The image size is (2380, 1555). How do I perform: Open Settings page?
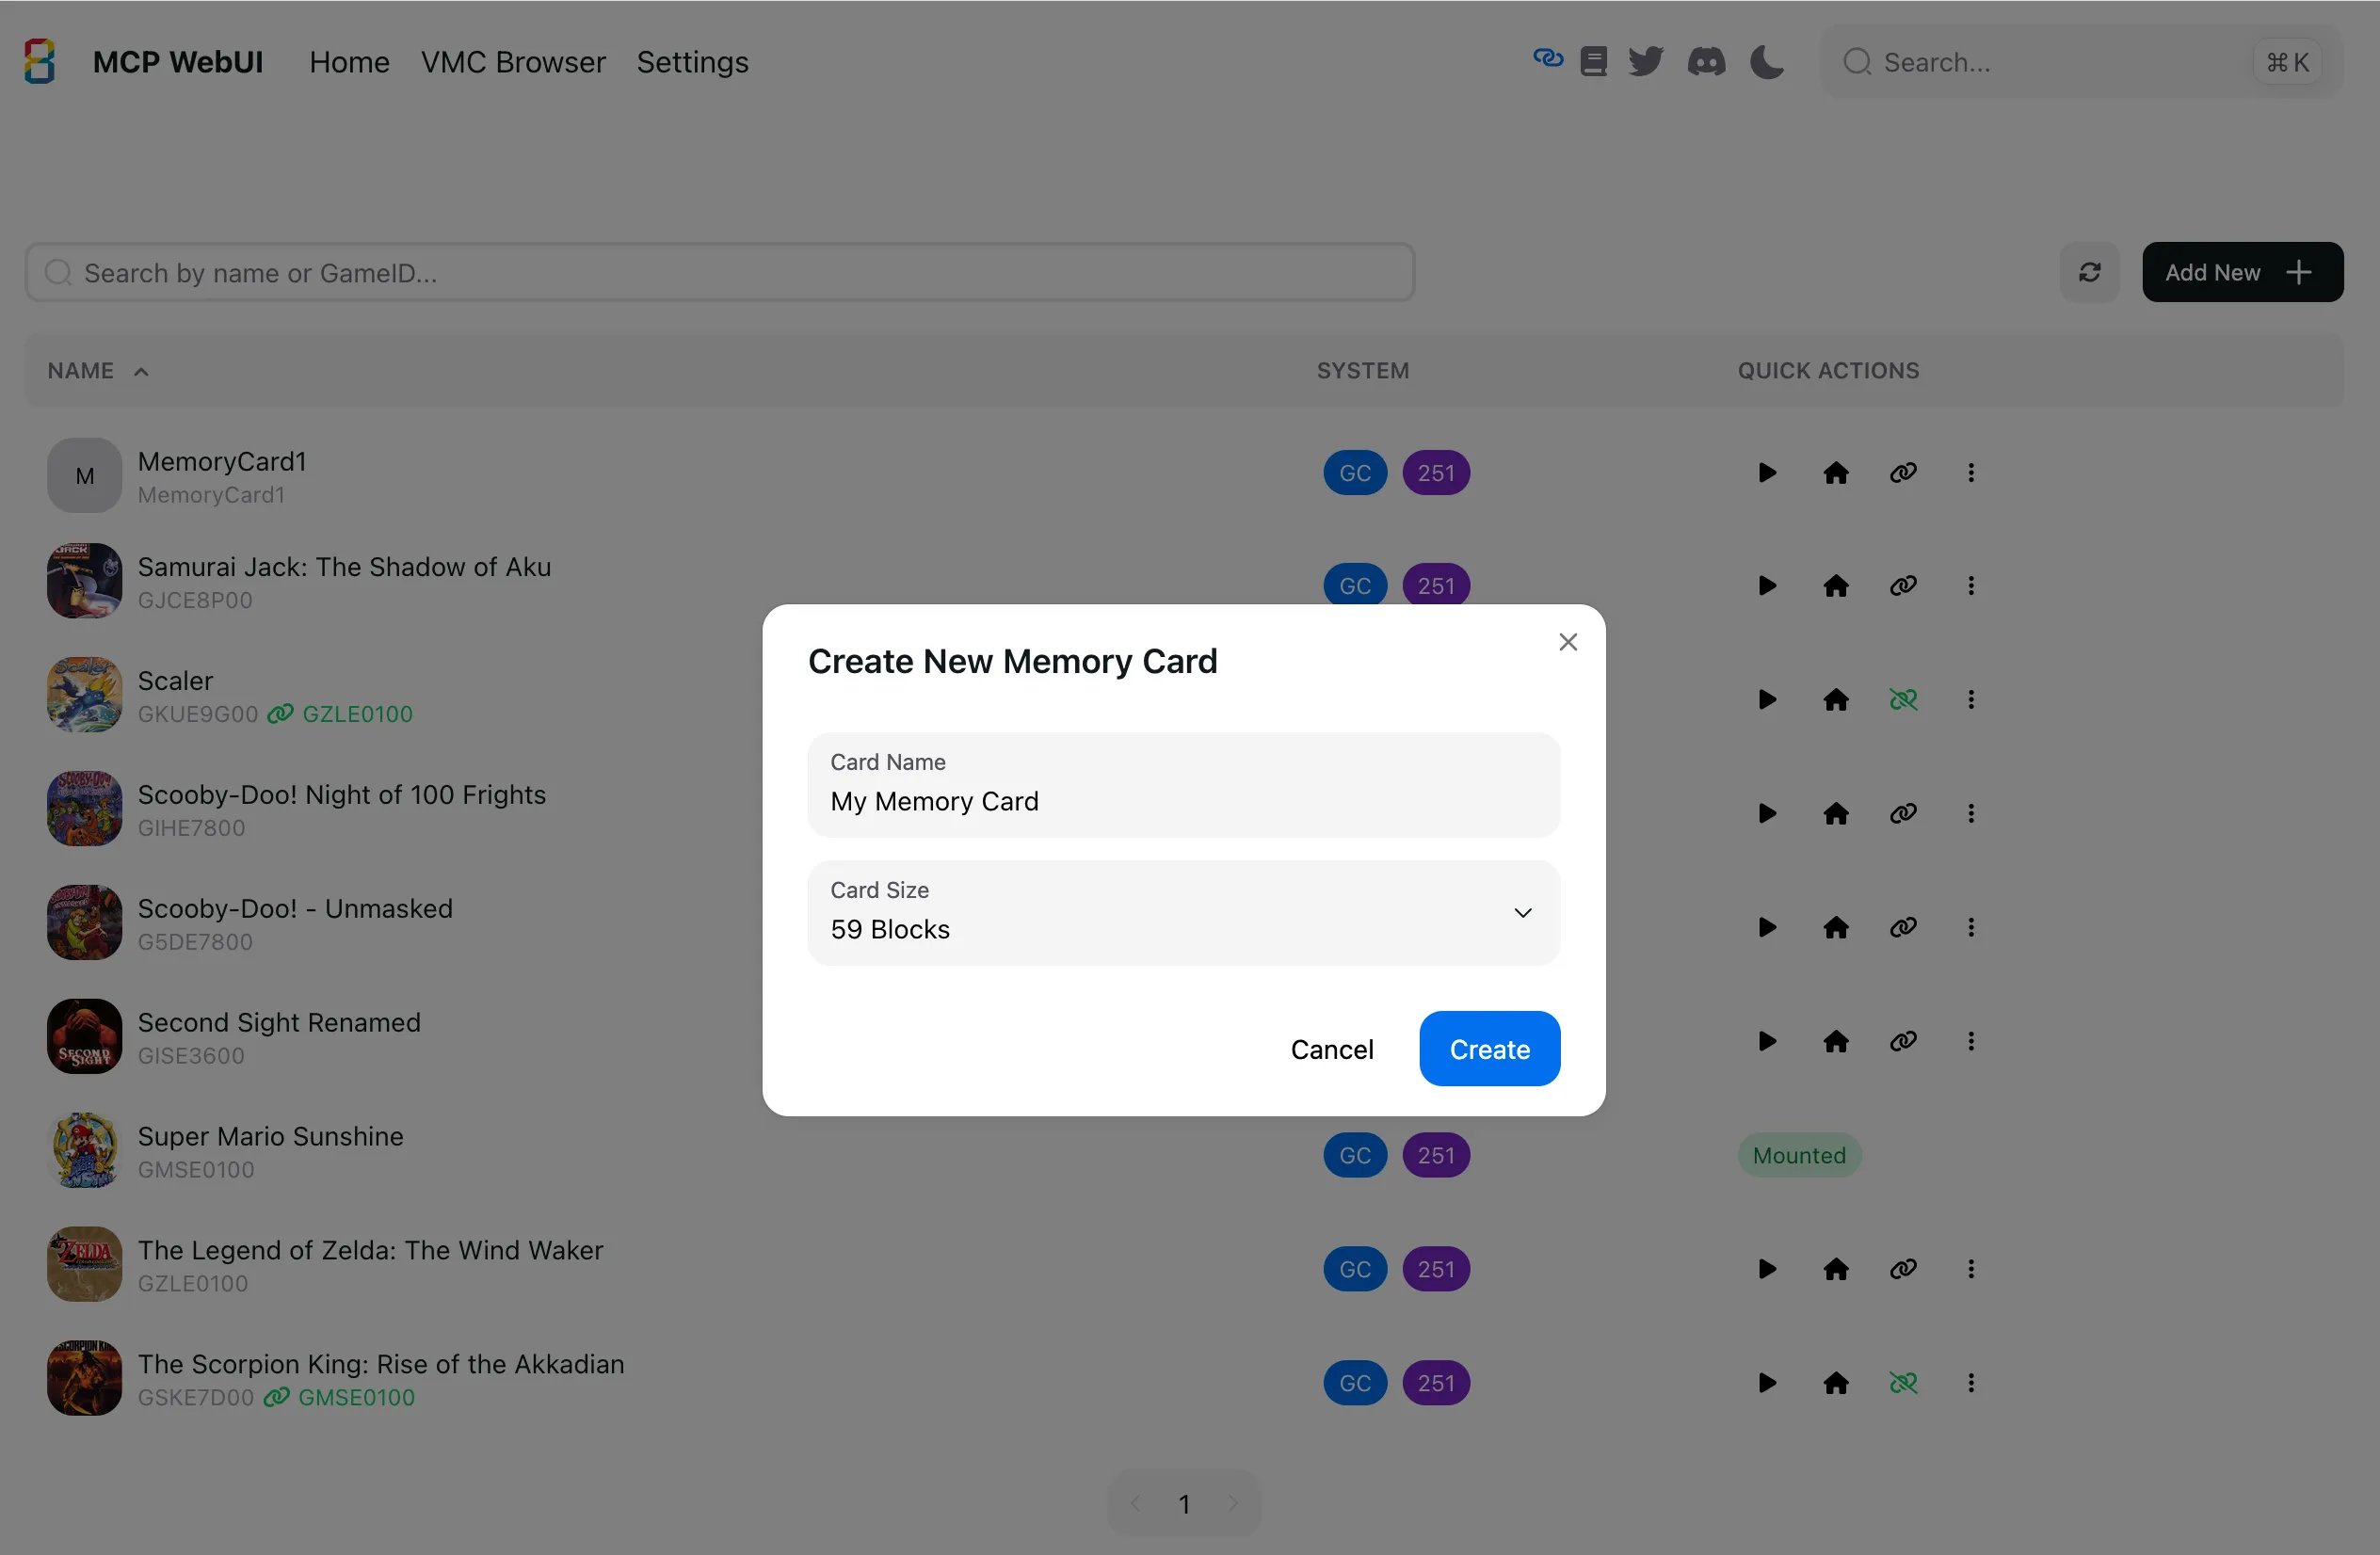[692, 62]
